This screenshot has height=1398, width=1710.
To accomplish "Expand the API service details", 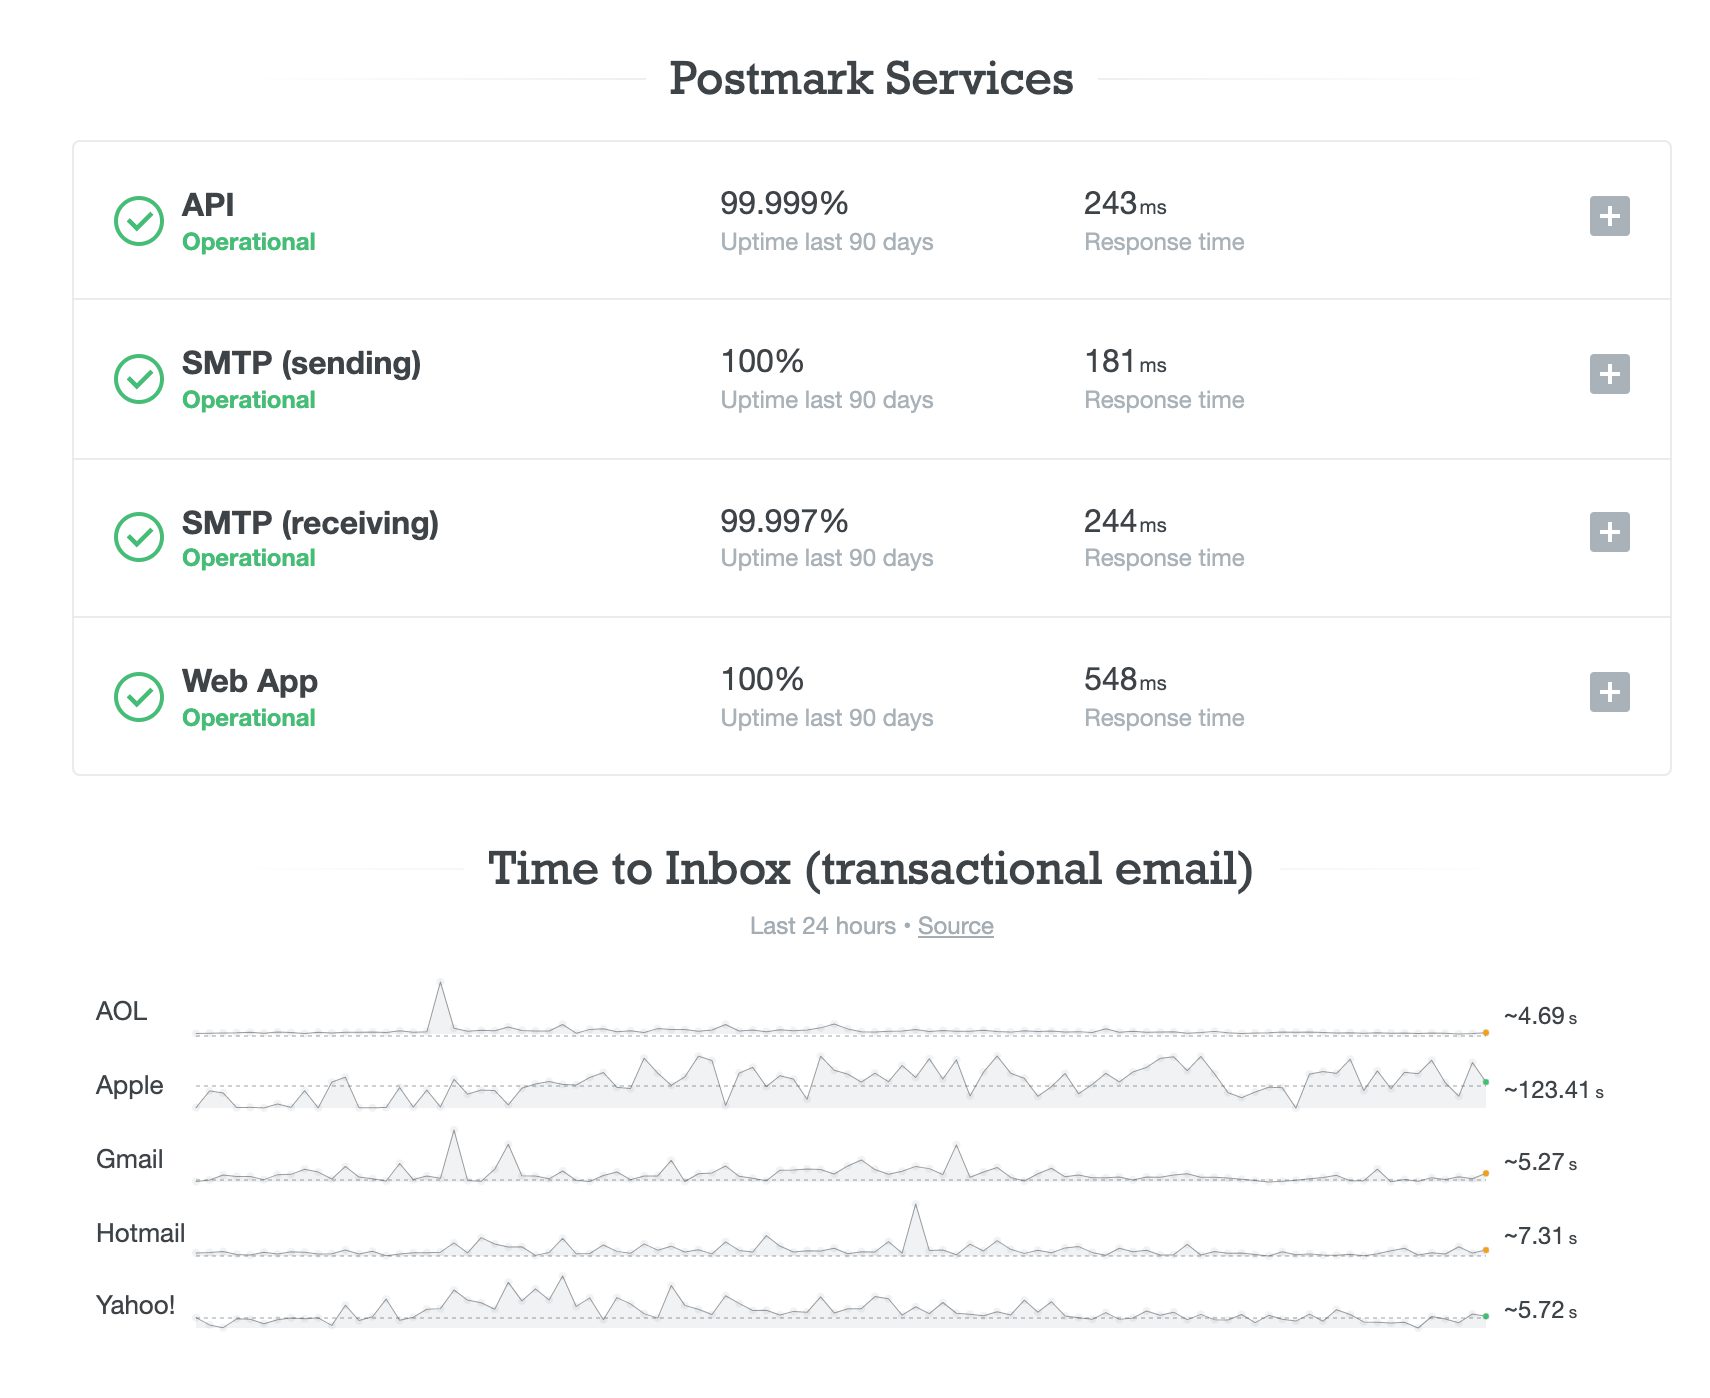I will 1609,216.
